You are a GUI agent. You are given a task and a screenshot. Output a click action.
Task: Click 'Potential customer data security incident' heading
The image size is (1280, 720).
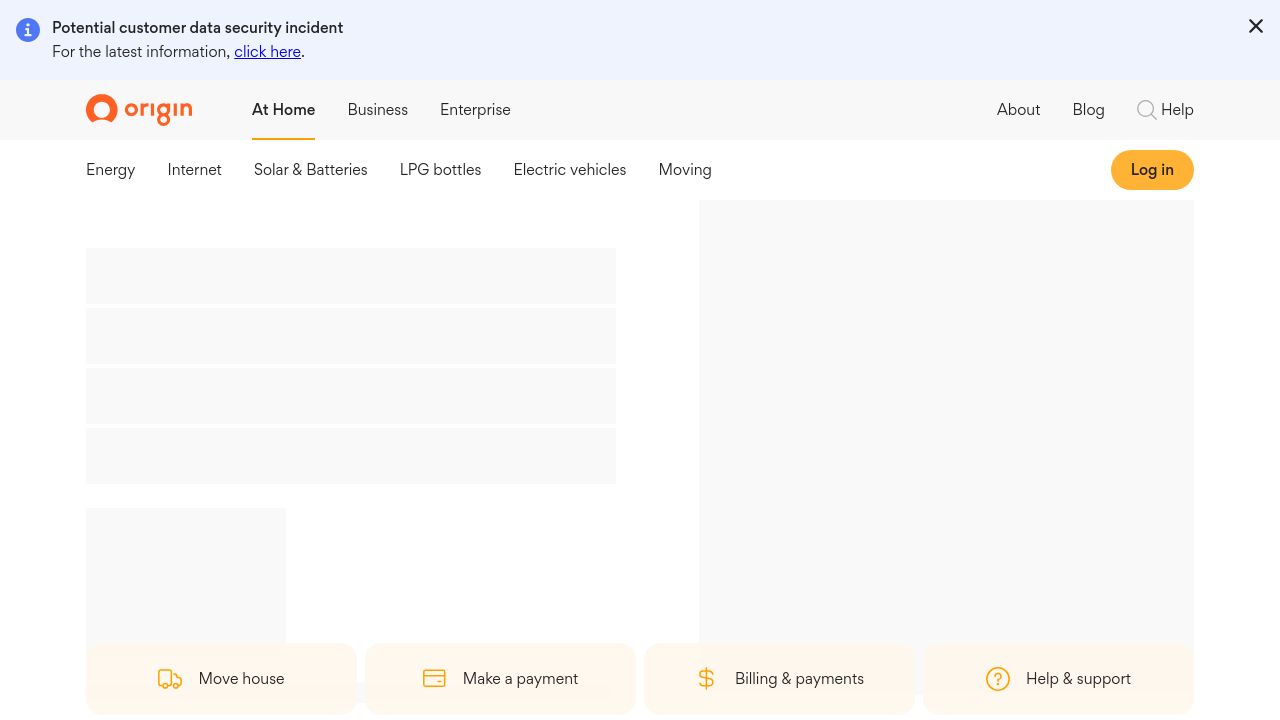(197, 28)
